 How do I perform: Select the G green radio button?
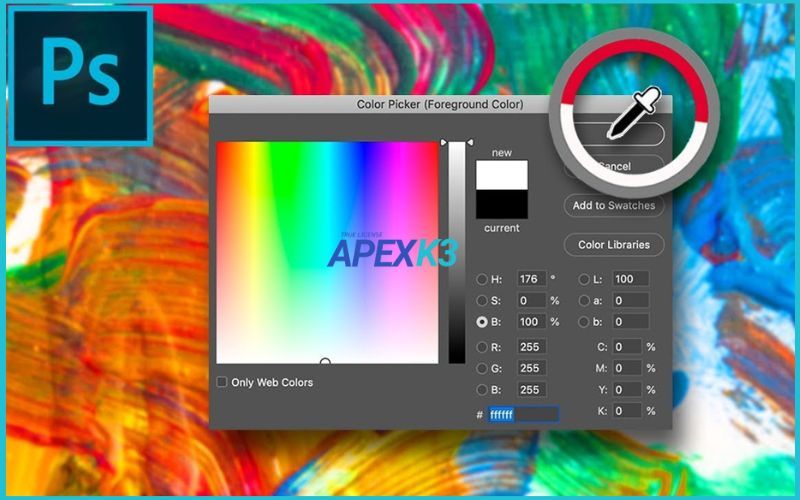tap(482, 368)
